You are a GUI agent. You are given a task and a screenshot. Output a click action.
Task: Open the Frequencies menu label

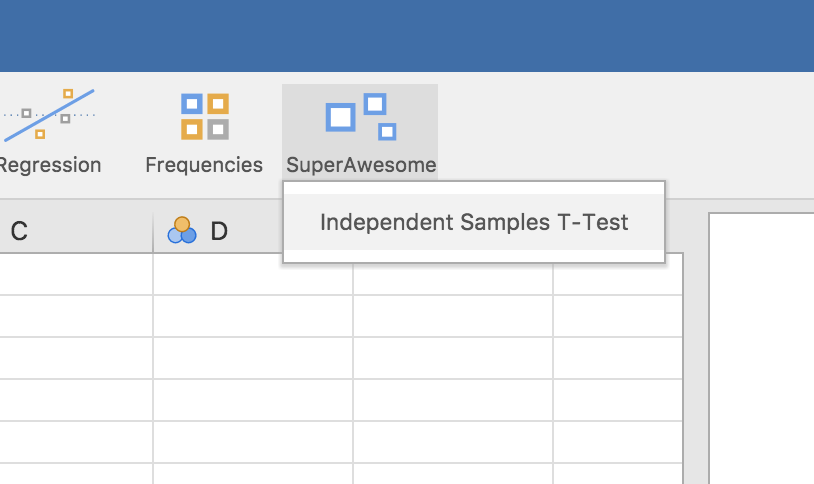204,165
